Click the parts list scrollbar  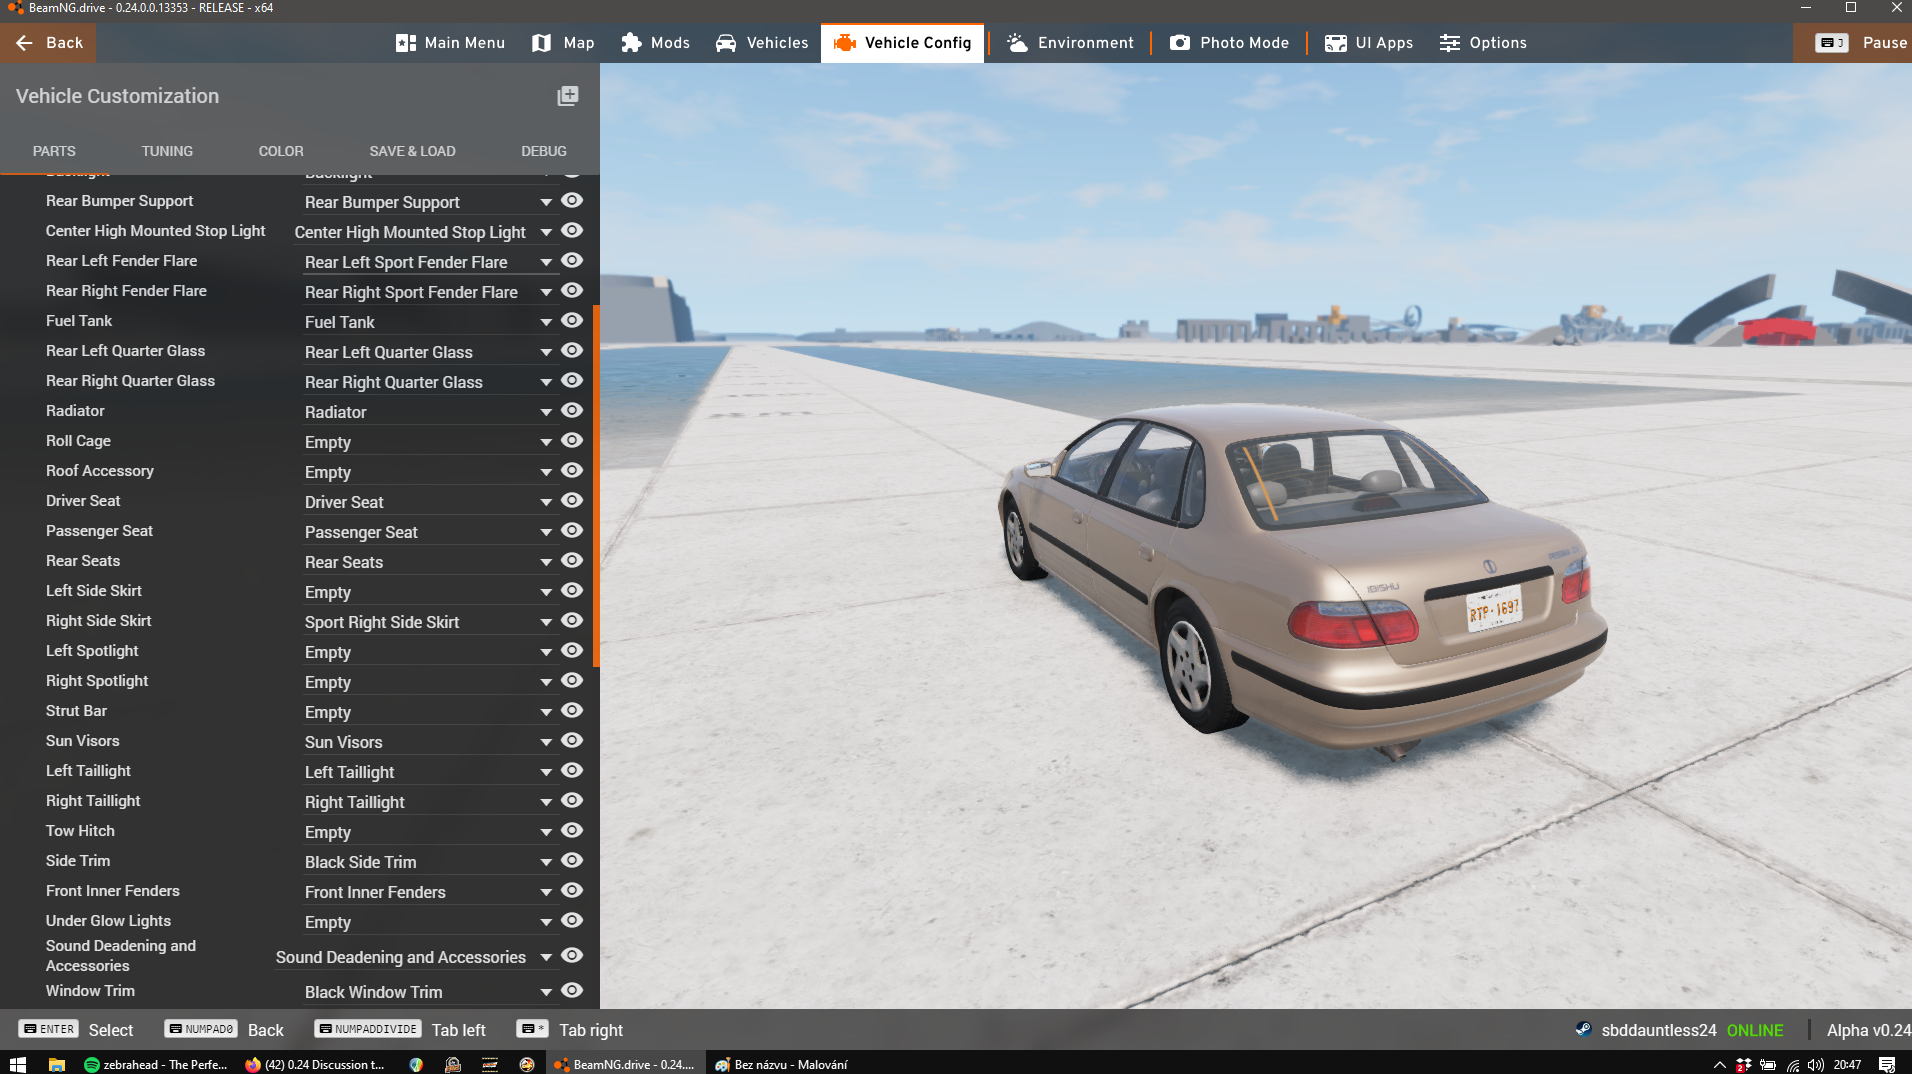[x=596, y=486]
